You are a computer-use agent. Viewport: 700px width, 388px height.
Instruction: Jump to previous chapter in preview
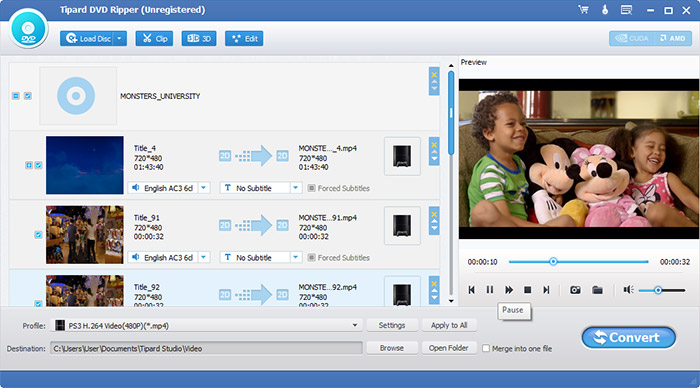click(471, 290)
